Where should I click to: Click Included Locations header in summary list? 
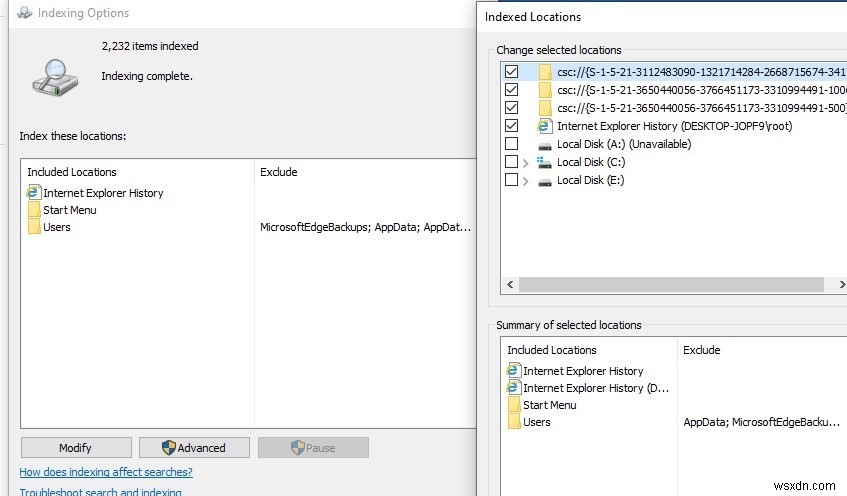click(552, 350)
